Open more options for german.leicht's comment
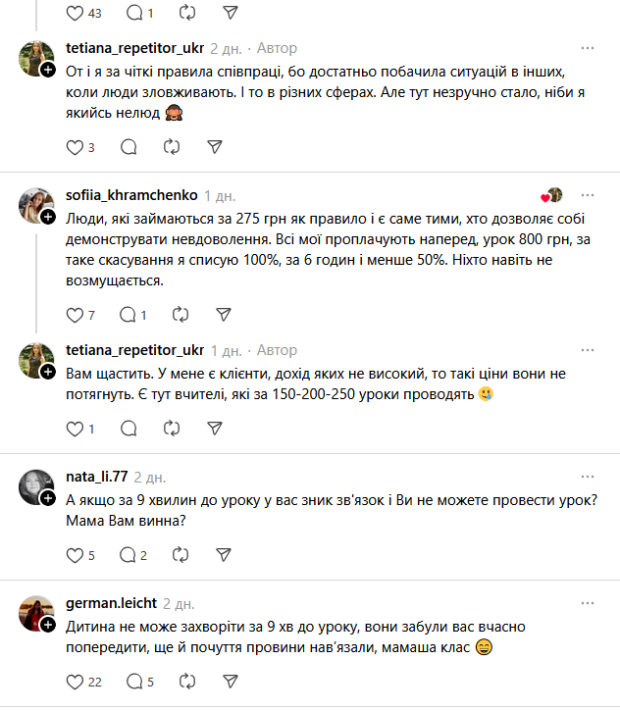 [588, 604]
